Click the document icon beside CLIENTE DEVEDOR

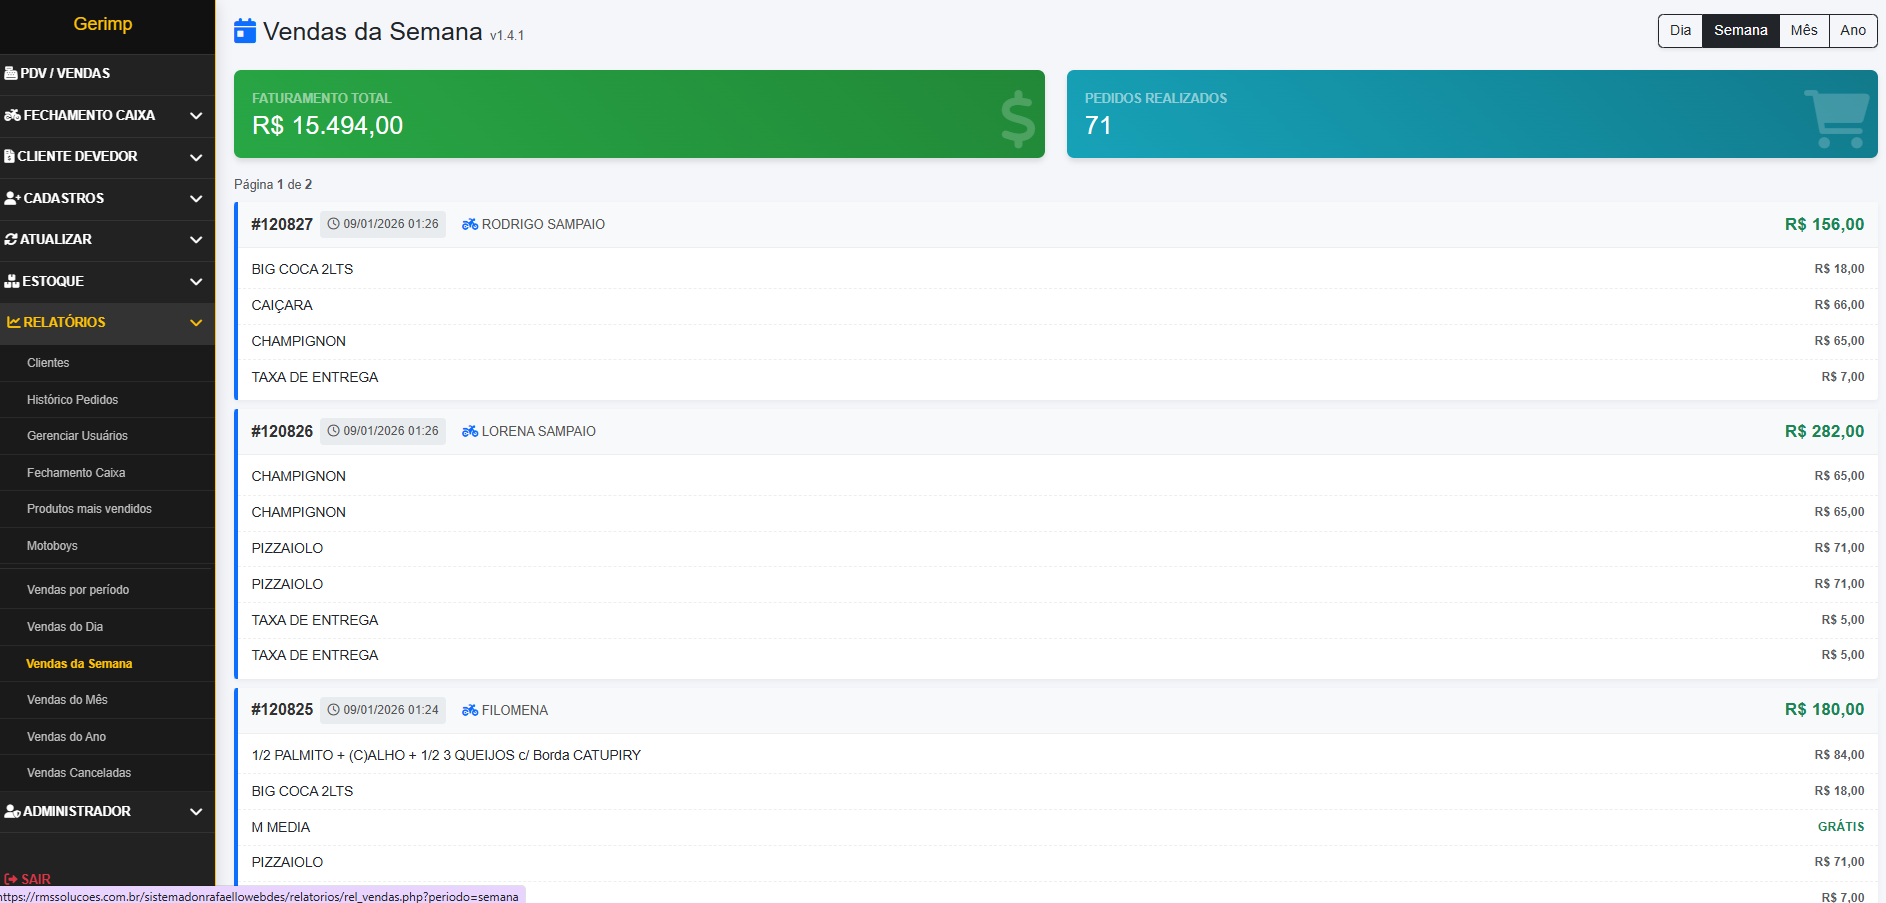tap(9, 156)
